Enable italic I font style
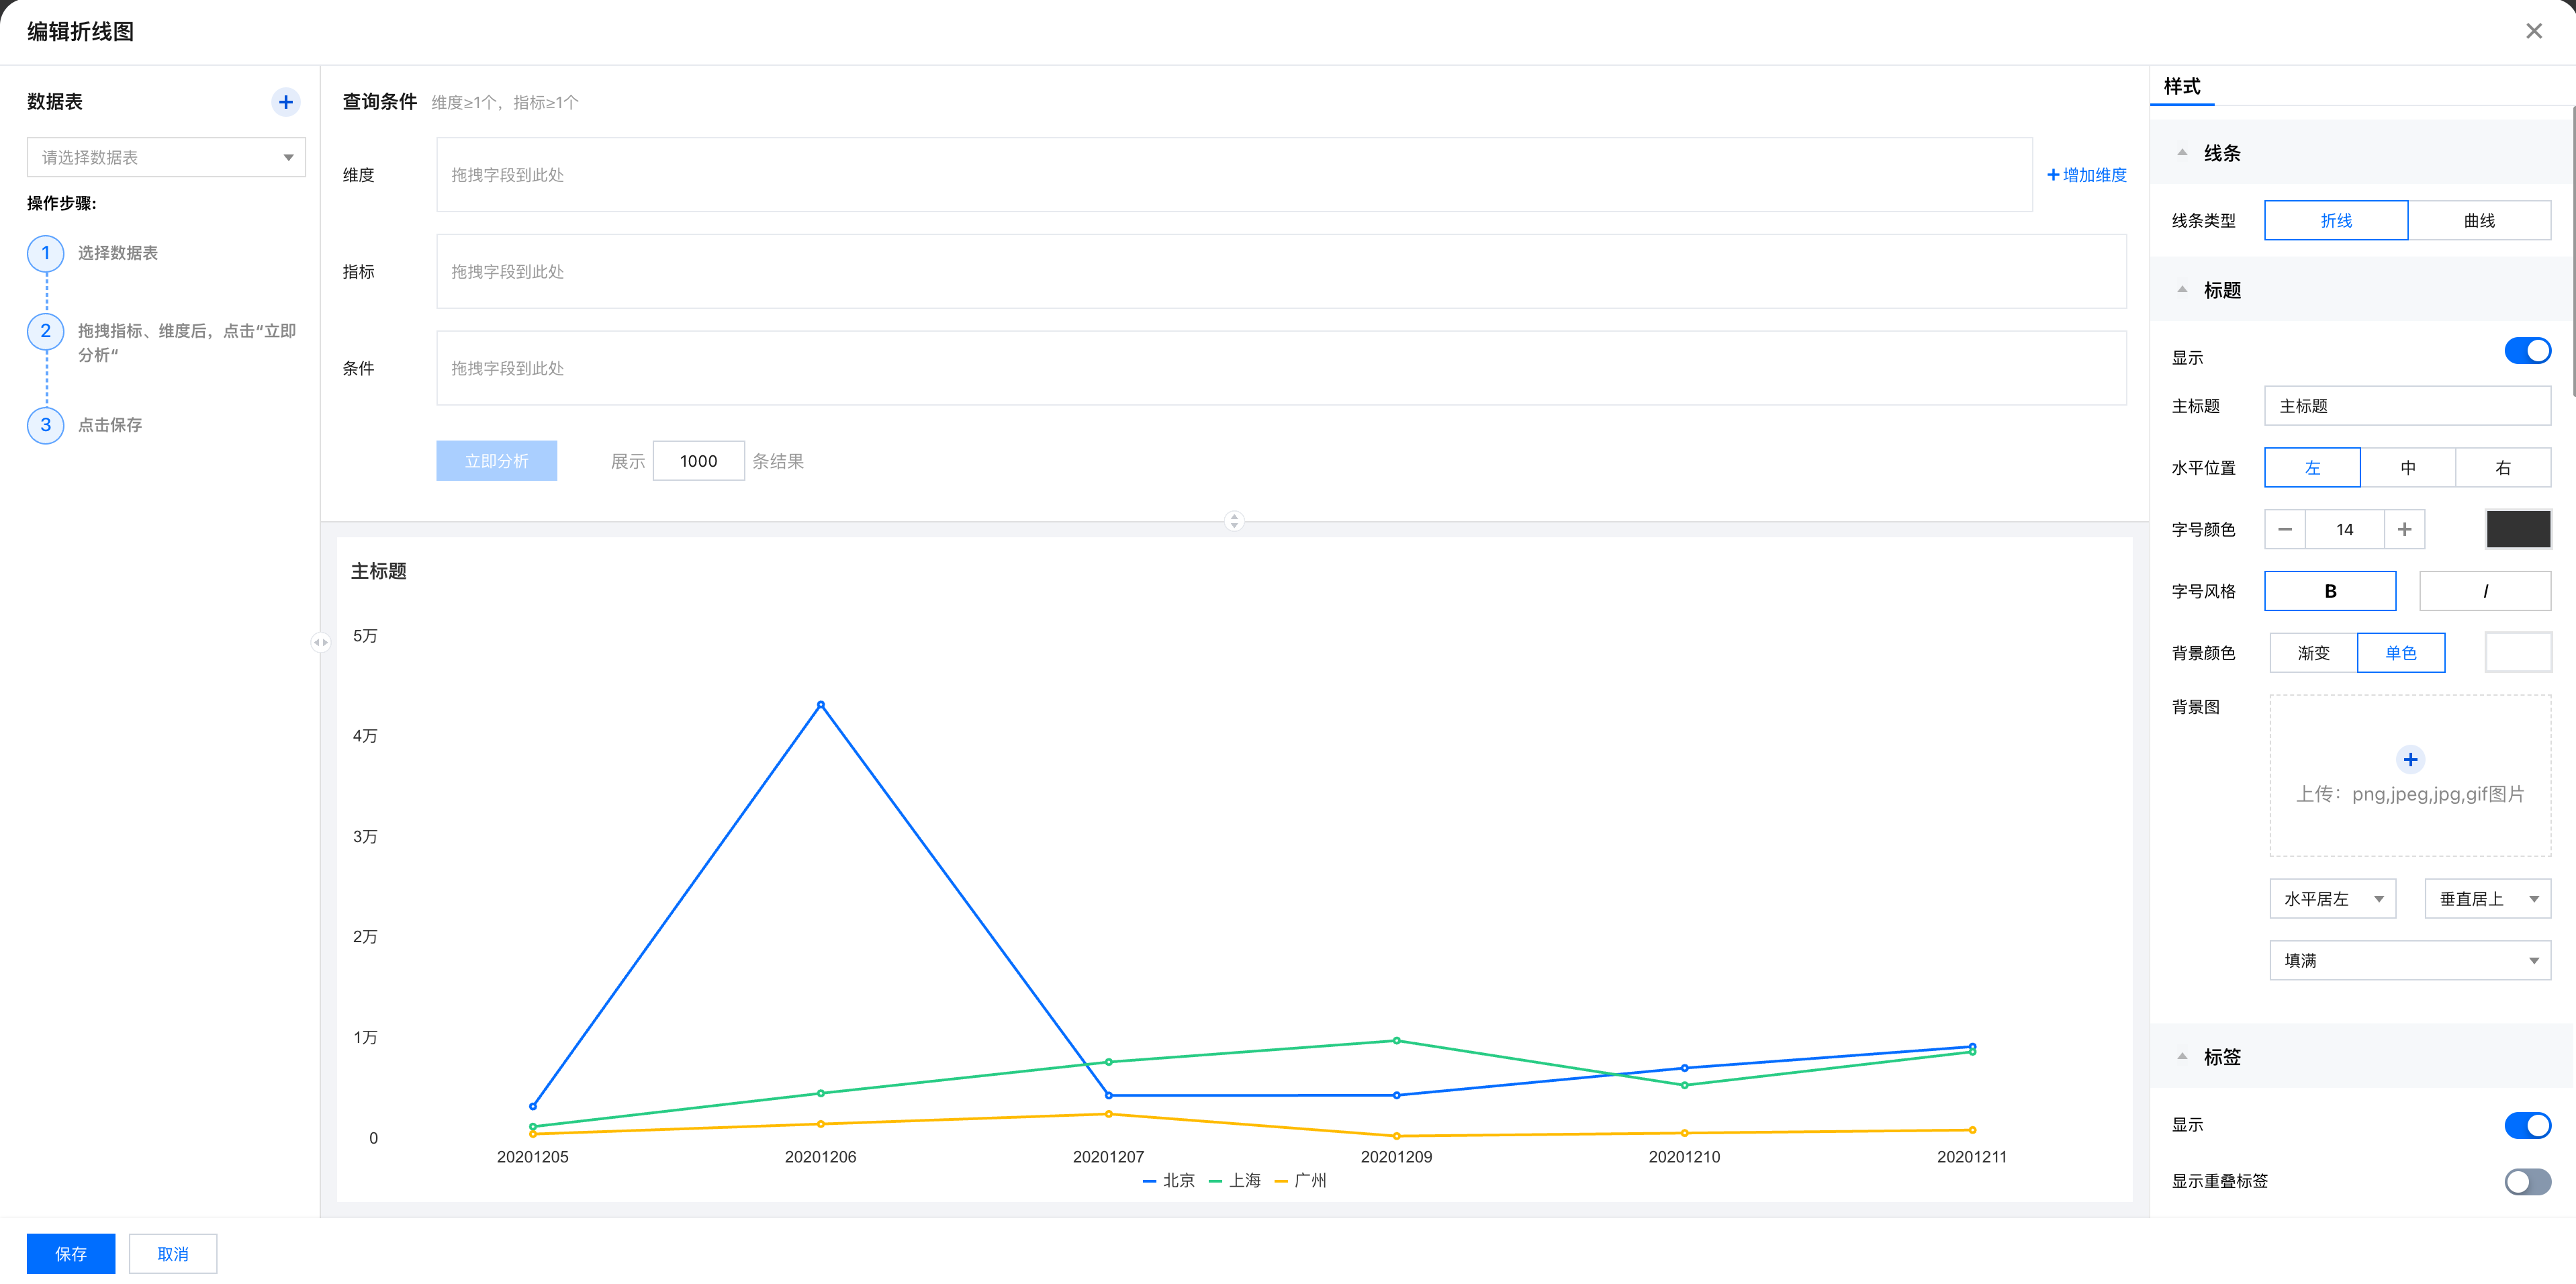The height and width of the screenshot is (1284, 2576). (2485, 592)
